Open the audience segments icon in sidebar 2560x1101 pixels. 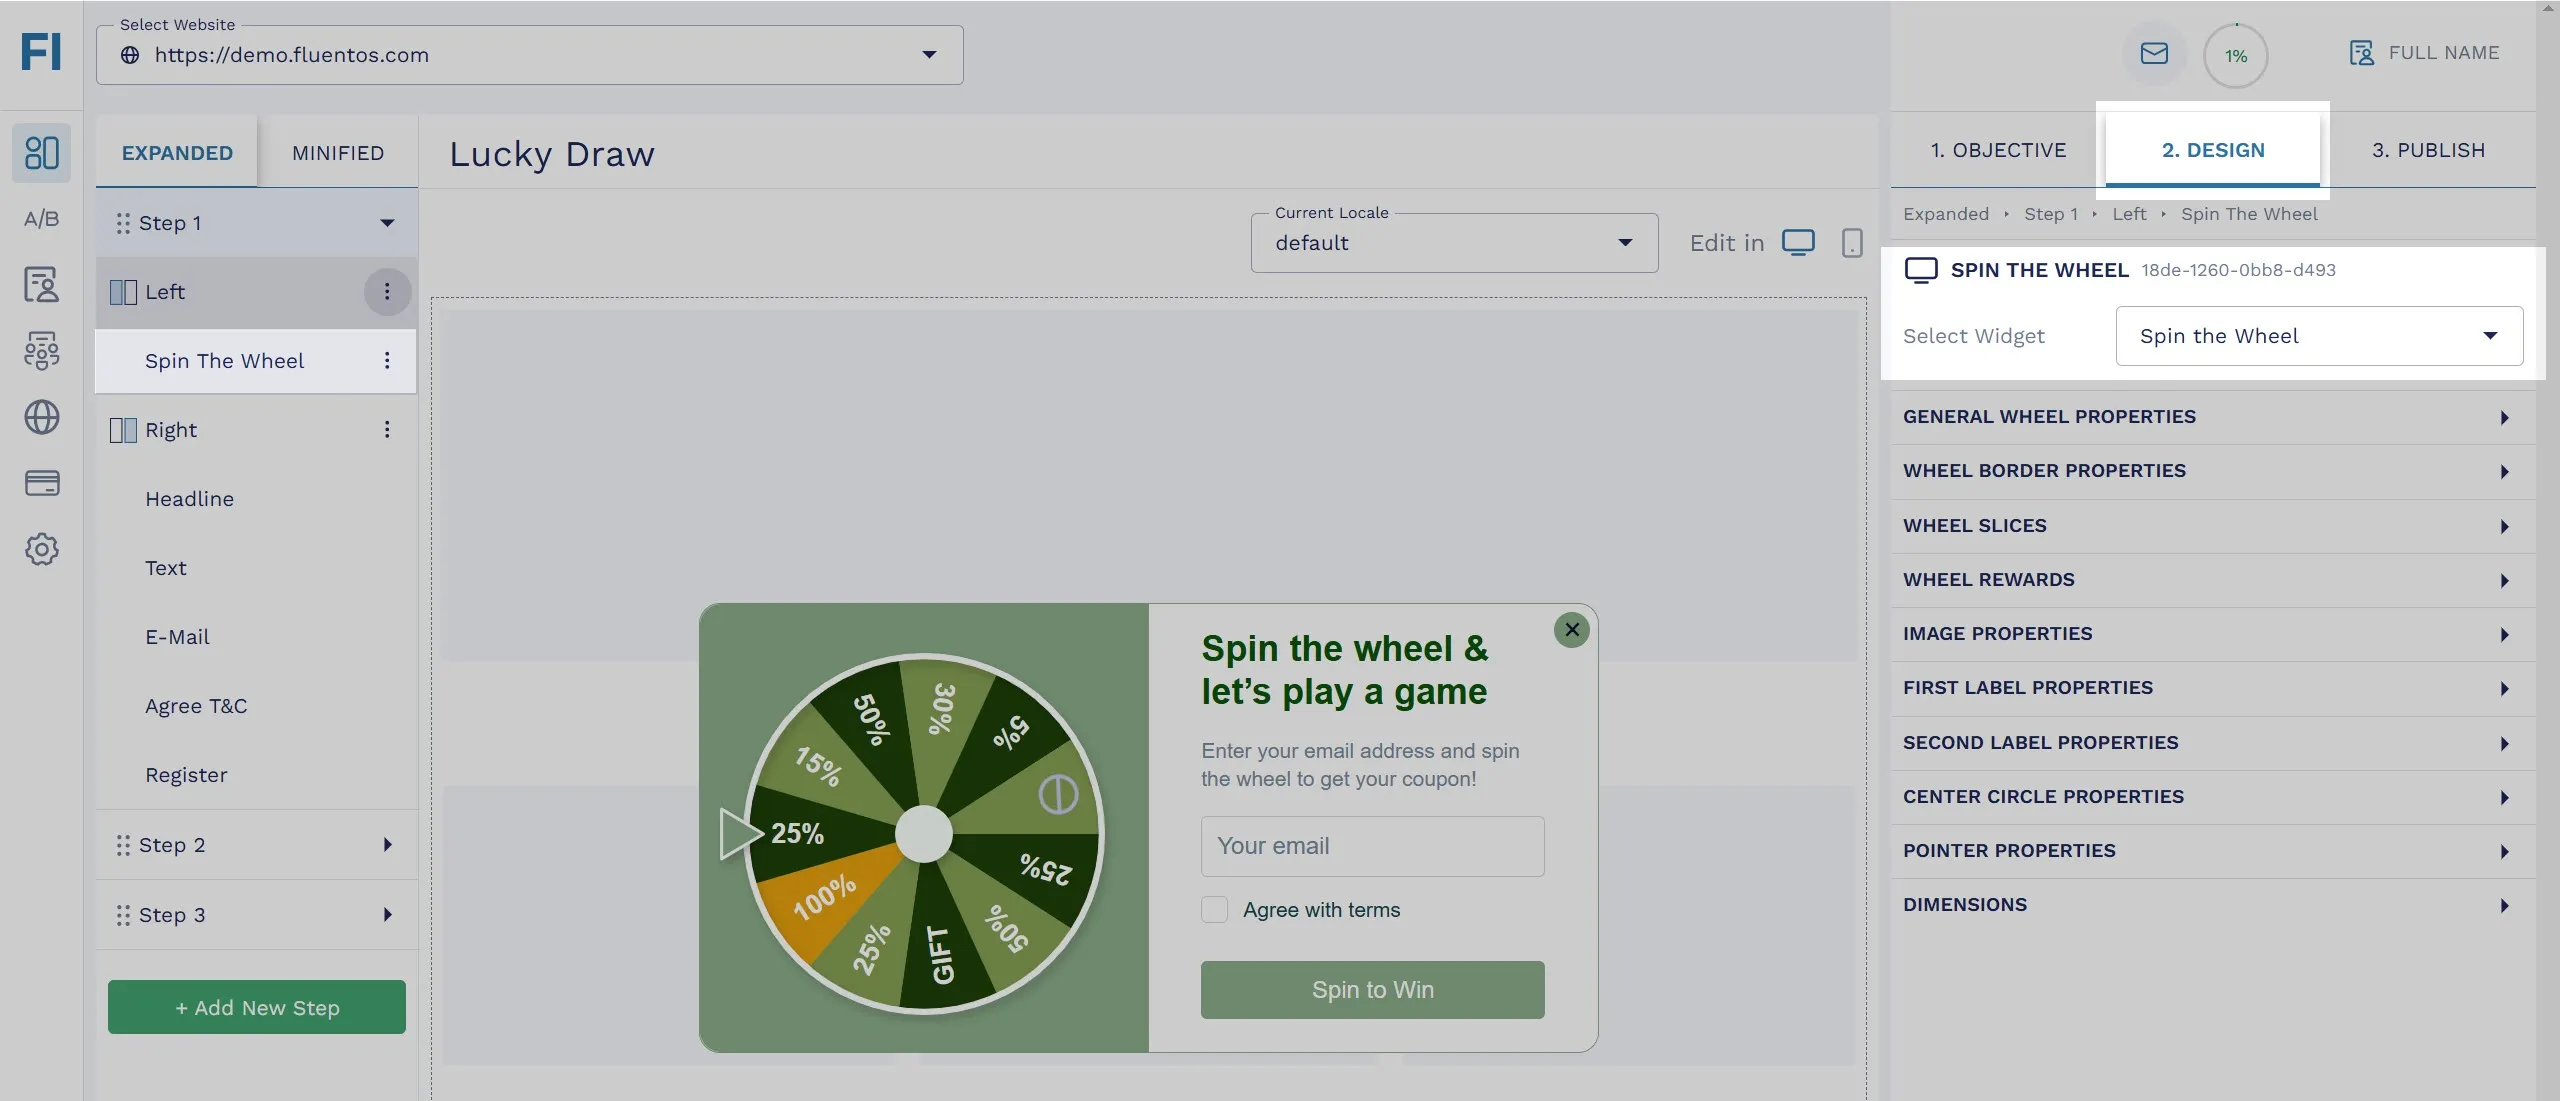41,351
